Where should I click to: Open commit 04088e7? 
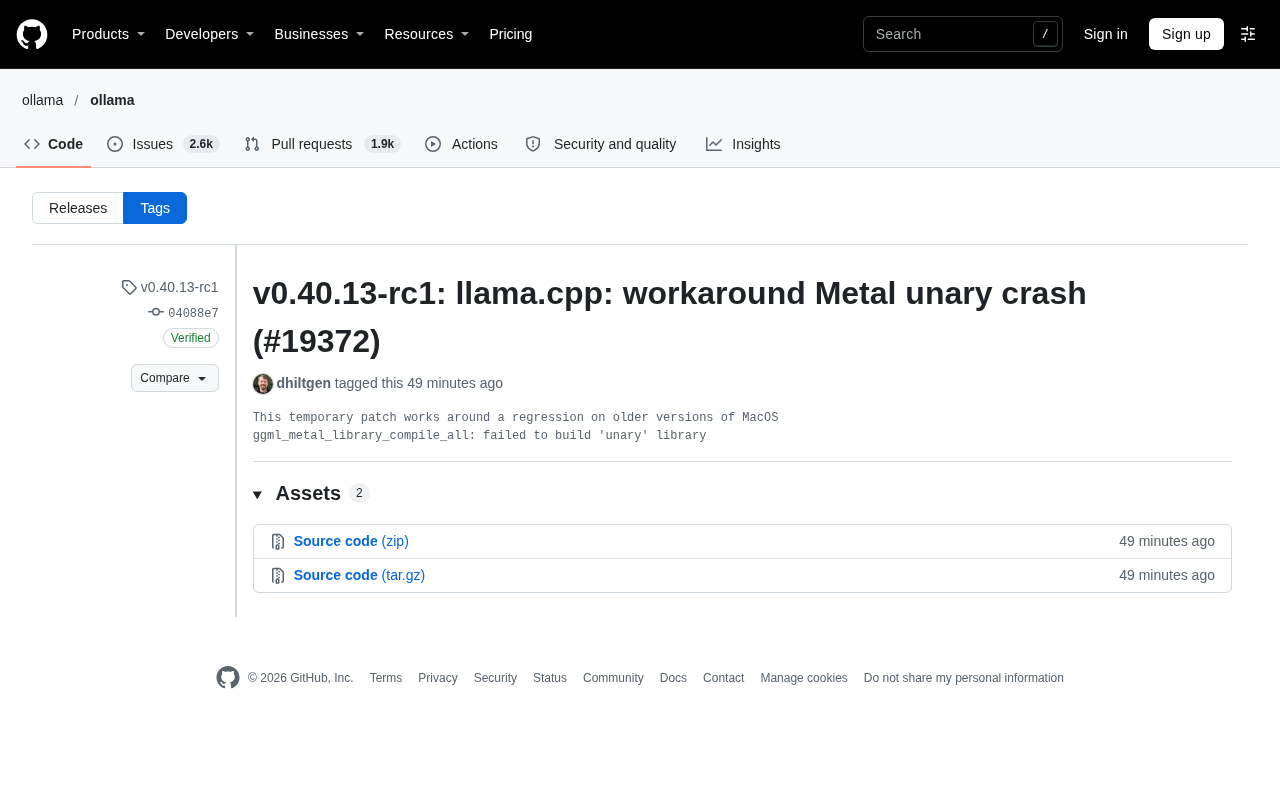coord(193,313)
